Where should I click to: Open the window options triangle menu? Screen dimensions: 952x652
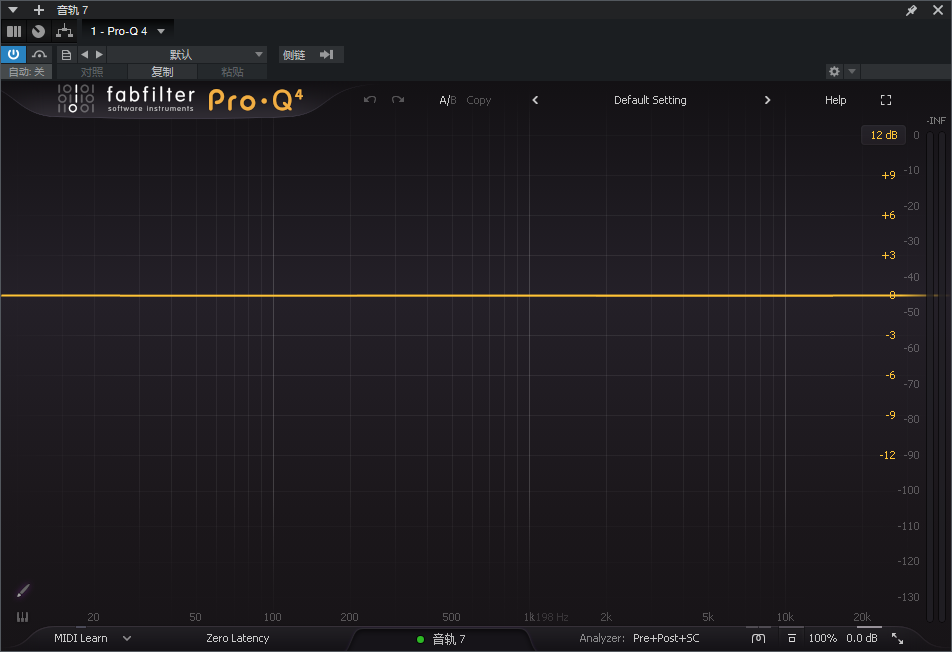pos(13,10)
